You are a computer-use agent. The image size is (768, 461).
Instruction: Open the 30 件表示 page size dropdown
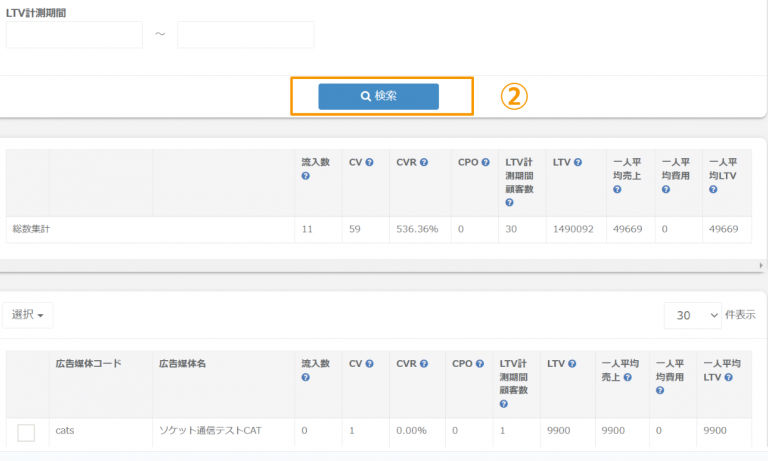tap(692, 315)
